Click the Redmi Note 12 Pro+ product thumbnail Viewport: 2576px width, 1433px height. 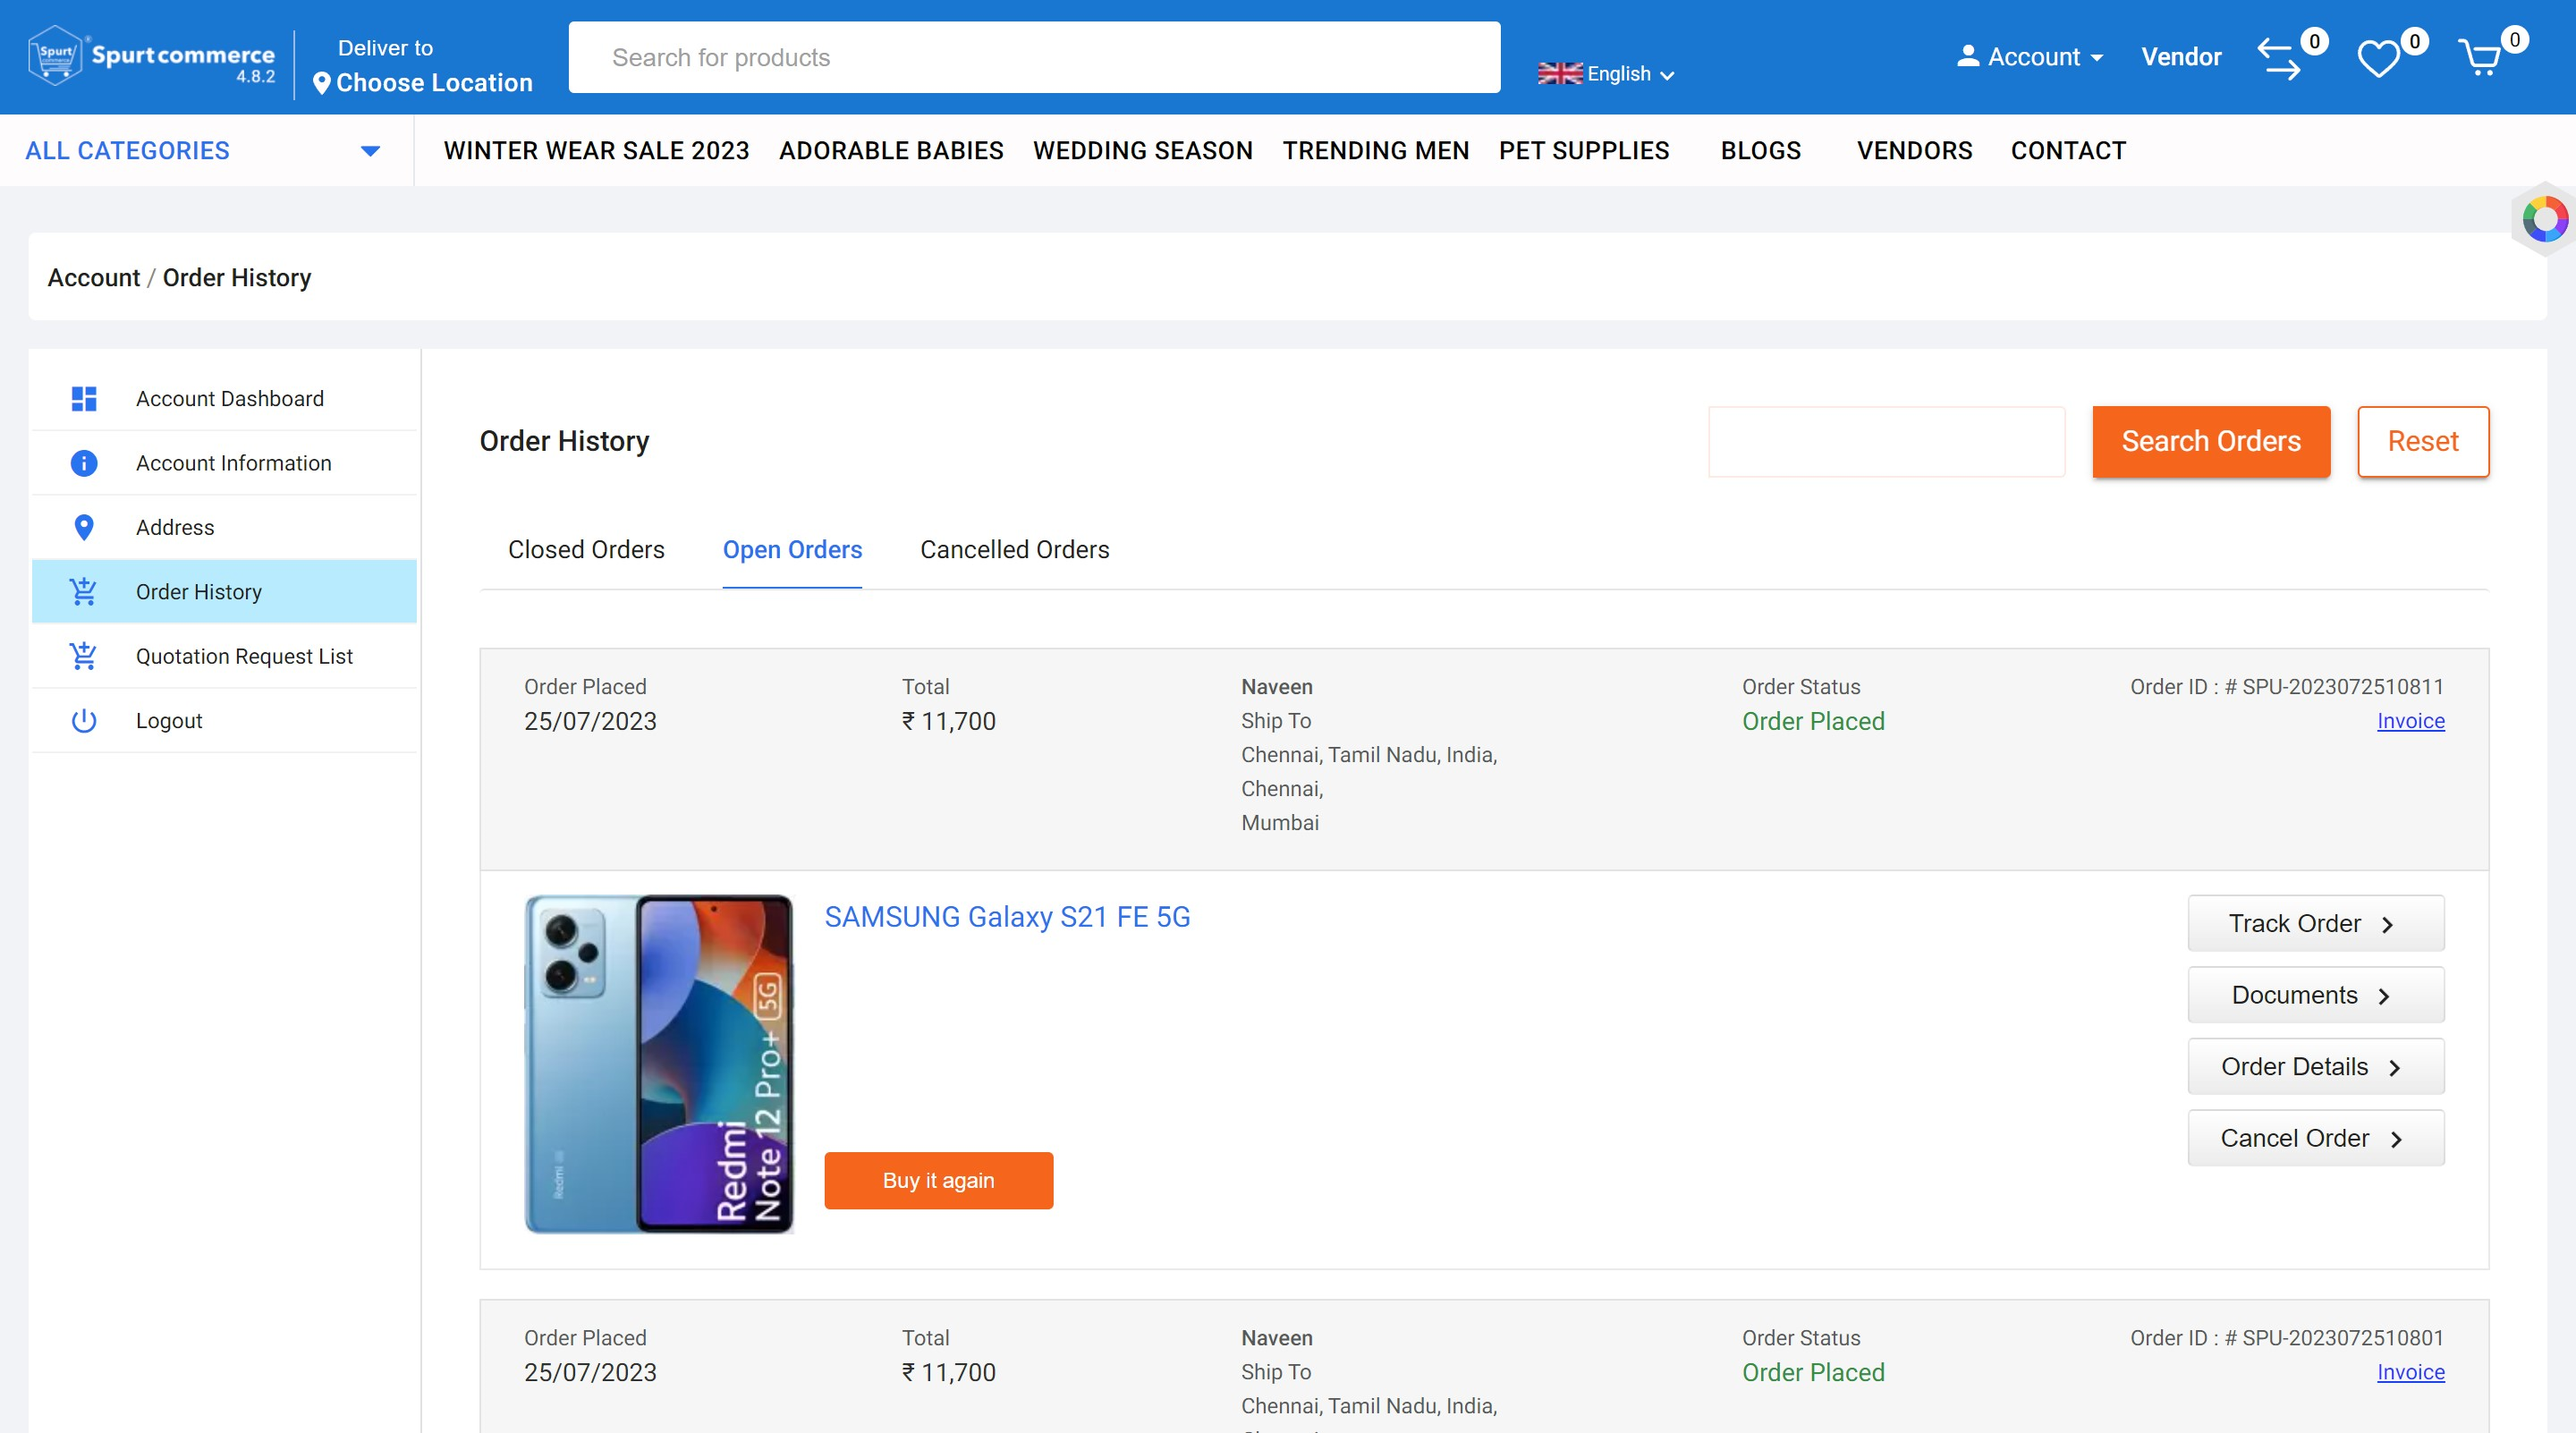point(659,1064)
